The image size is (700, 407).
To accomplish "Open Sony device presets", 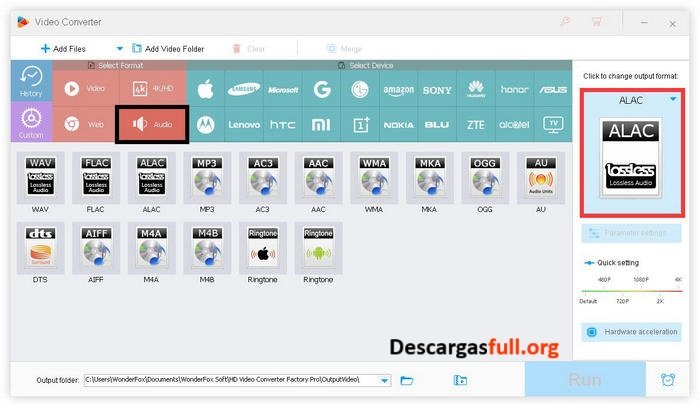I will (x=437, y=89).
